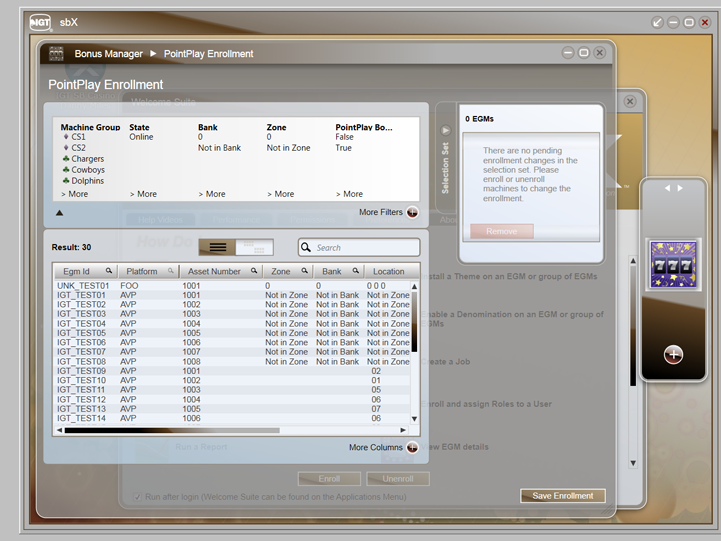Click Welcome Suite scrollbar down arrow

[633, 463]
